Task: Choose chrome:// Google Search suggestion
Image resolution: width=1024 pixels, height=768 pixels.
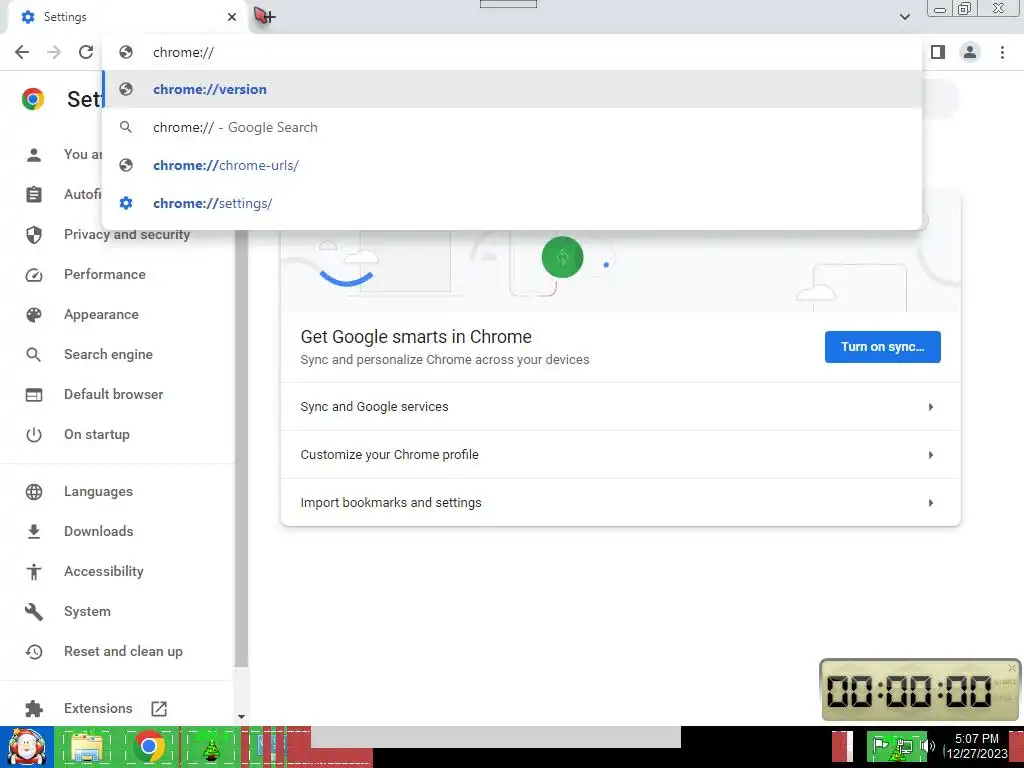Action: (x=512, y=127)
